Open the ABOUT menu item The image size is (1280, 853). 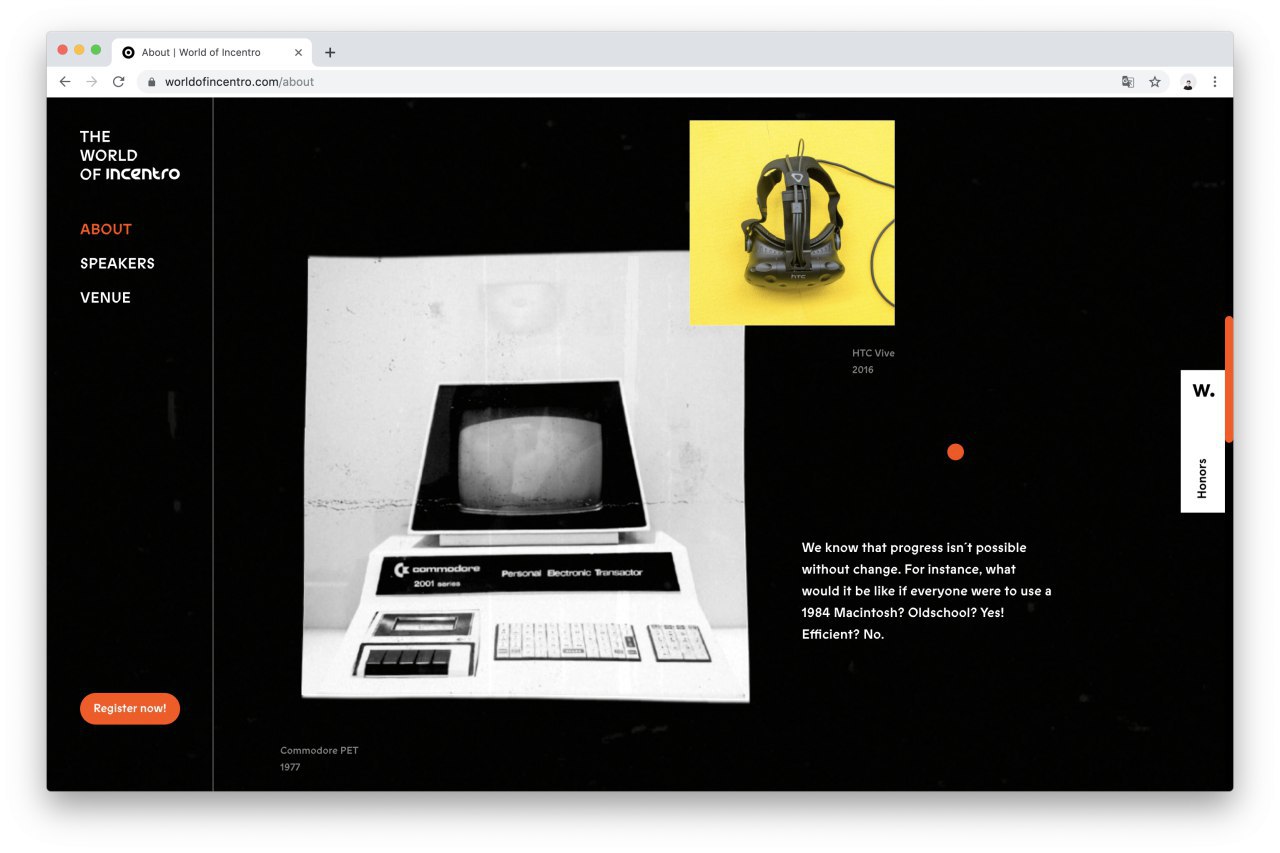[106, 229]
